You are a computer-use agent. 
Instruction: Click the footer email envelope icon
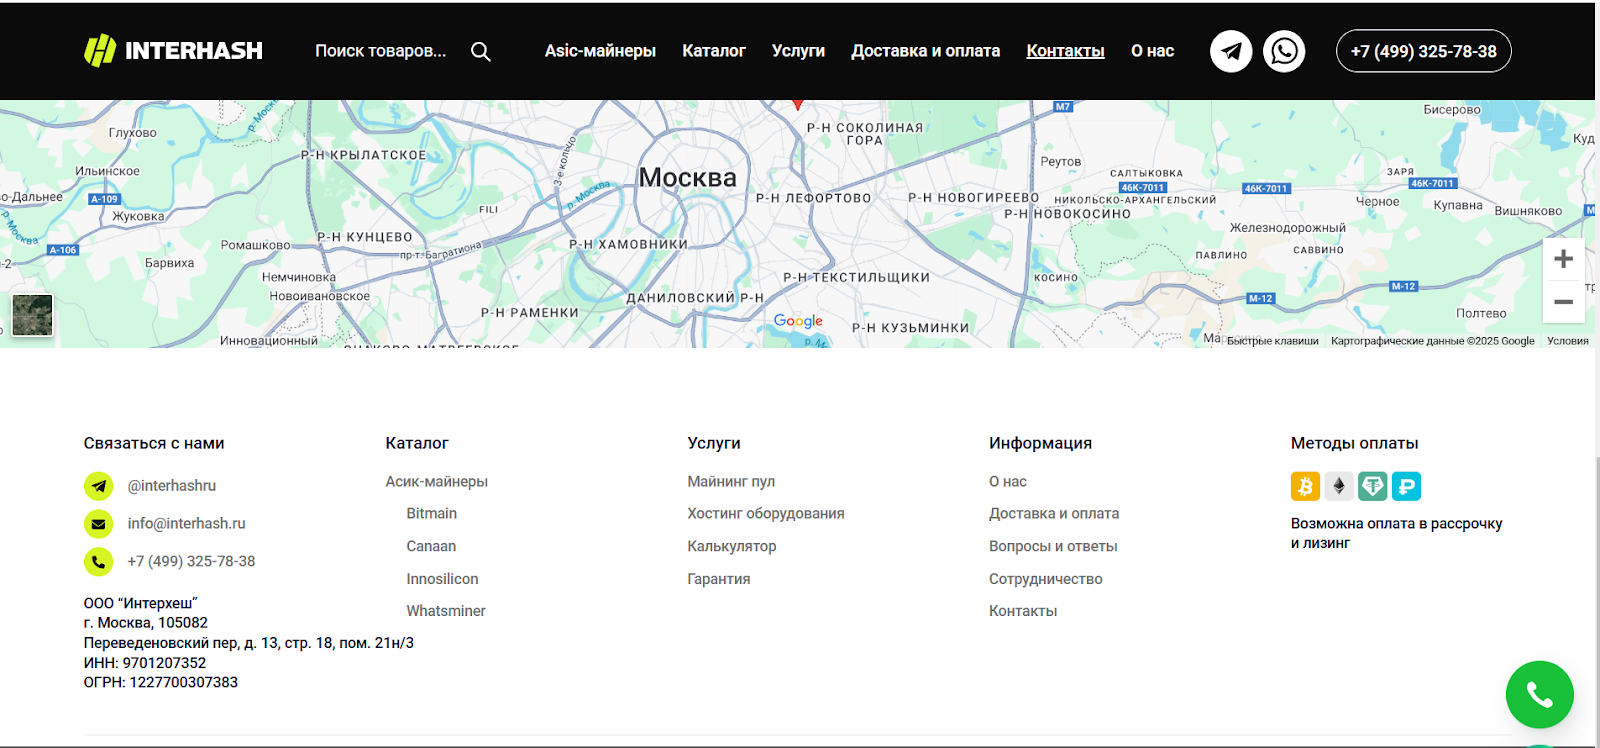tap(98, 524)
